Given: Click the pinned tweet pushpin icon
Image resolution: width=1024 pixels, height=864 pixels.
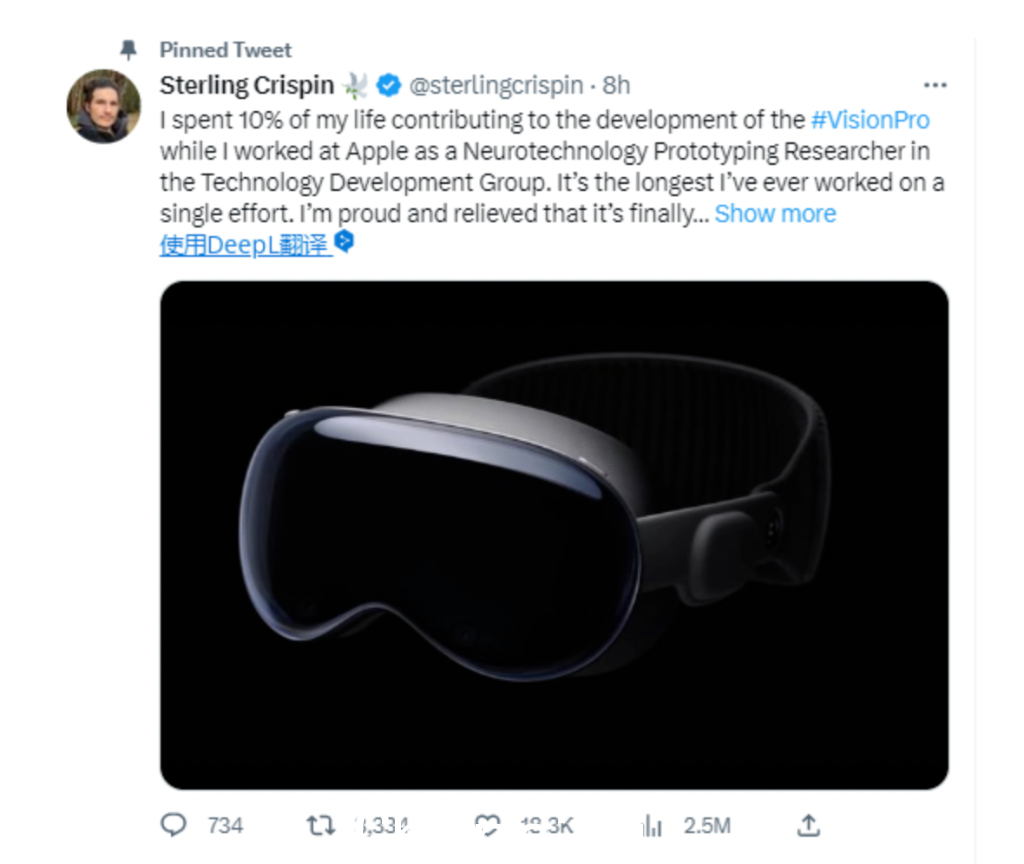Looking at the screenshot, I should point(128,50).
